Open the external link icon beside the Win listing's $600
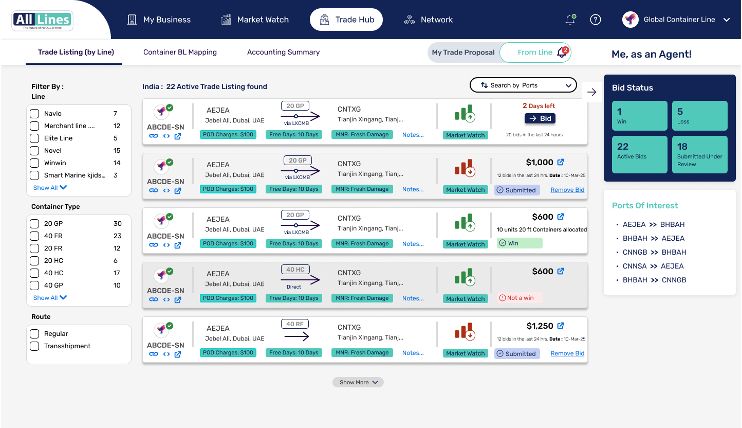742x428 pixels. (x=561, y=216)
